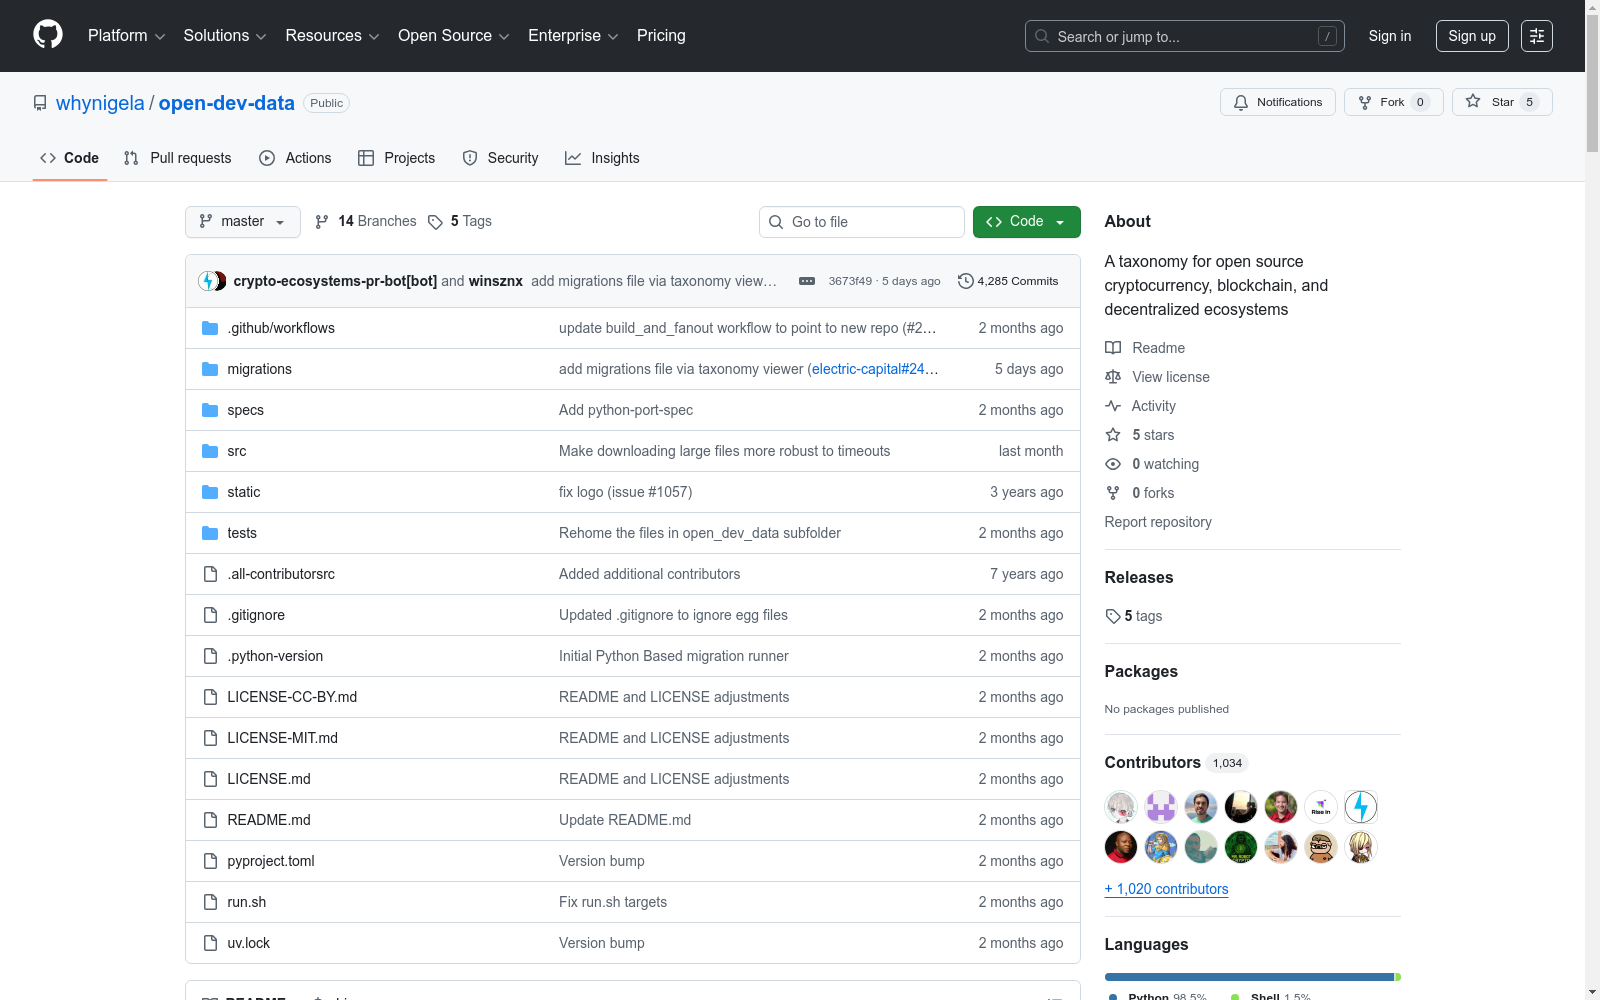Click the tag icon in Releases section
Image resolution: width=1600 pixels, height=1000 pixels.
click(1113, 616)
